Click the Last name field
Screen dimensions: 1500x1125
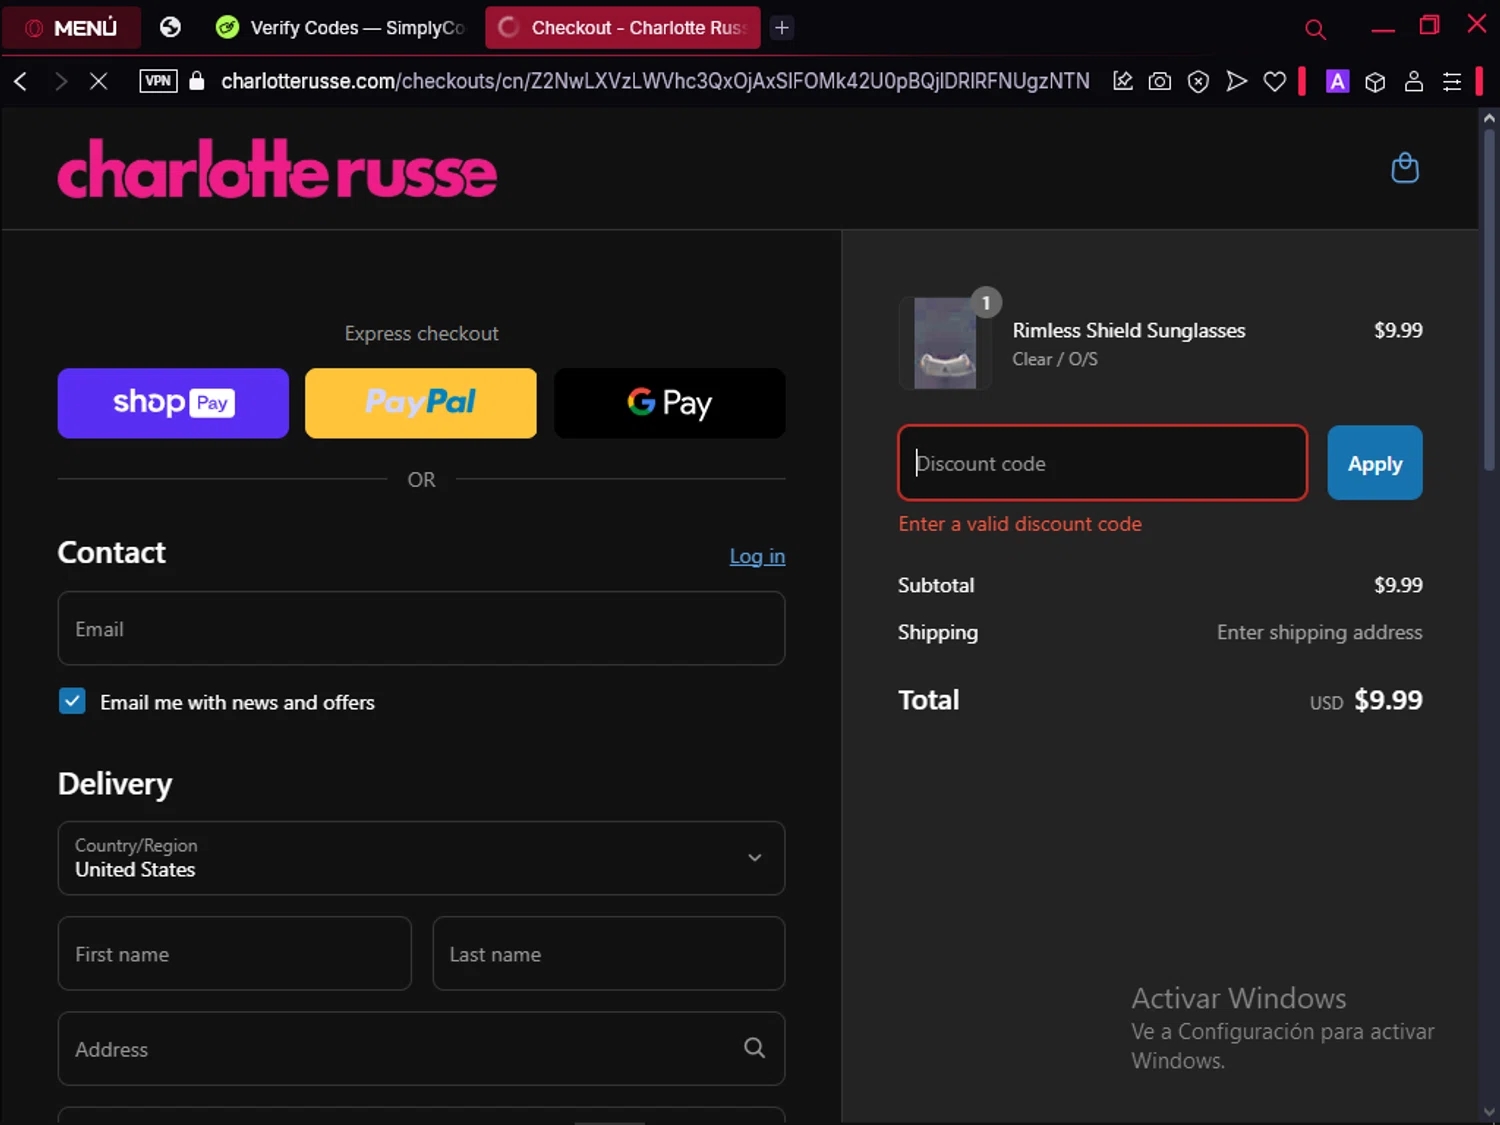[608, 953]
